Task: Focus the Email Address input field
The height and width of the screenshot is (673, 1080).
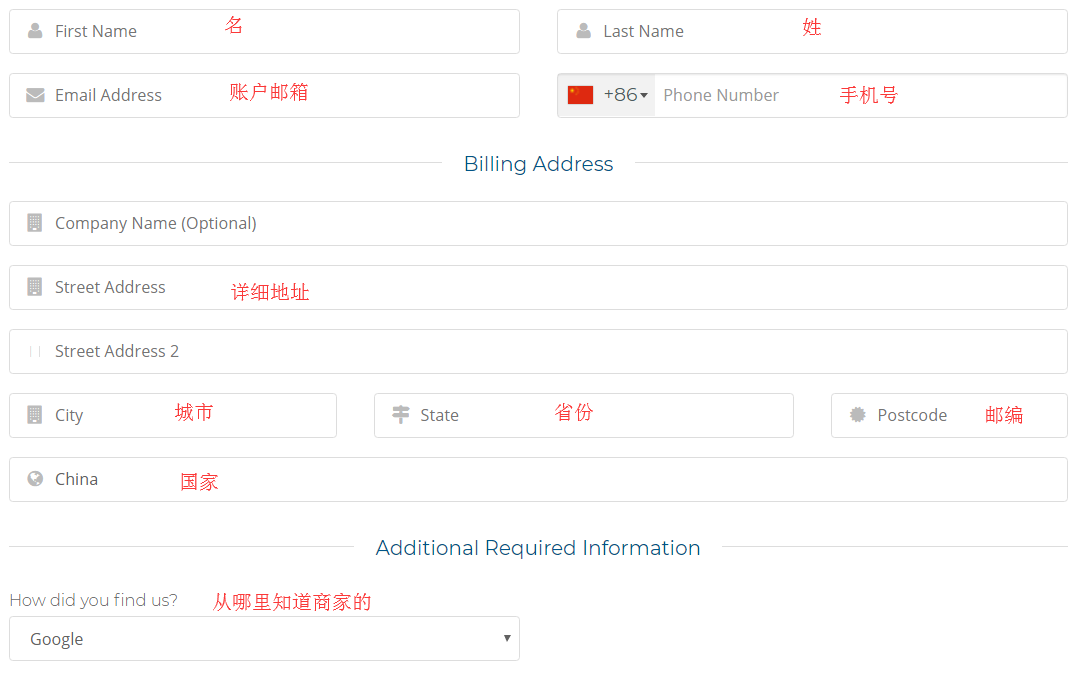Action: (264, 96)
